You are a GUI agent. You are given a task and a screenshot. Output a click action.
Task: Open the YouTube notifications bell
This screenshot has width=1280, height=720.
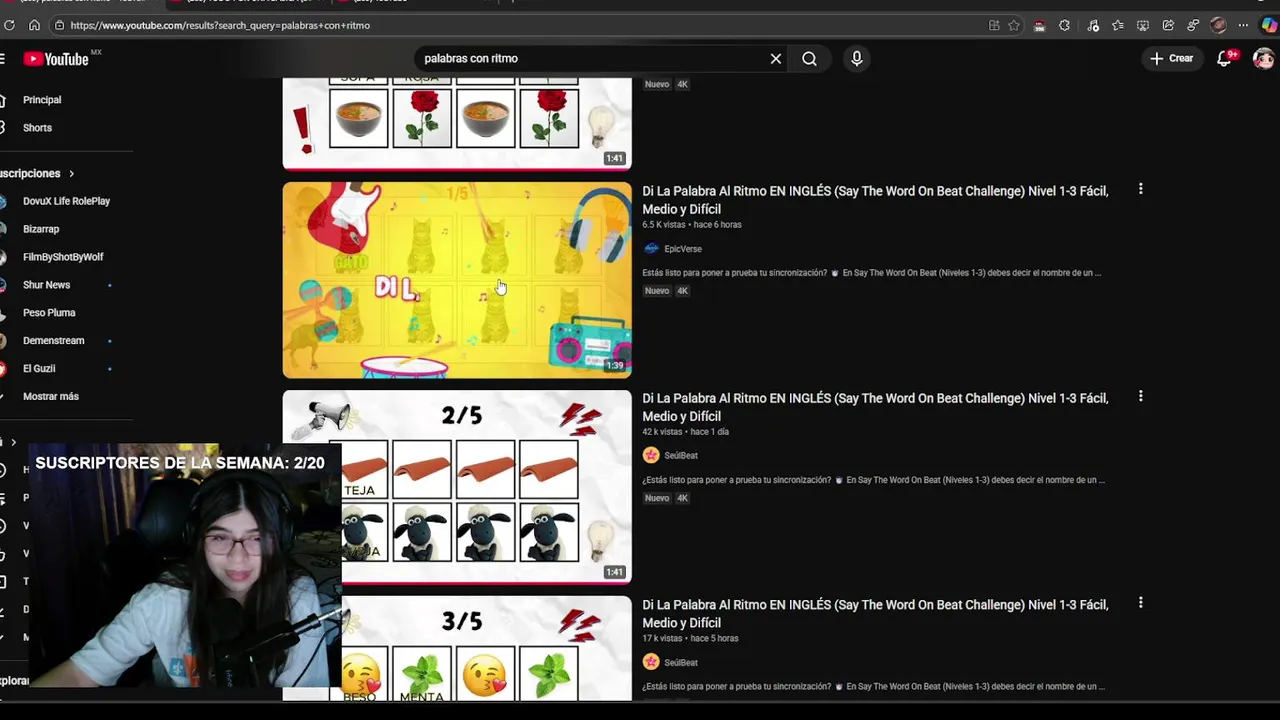tap(1224, 59)
